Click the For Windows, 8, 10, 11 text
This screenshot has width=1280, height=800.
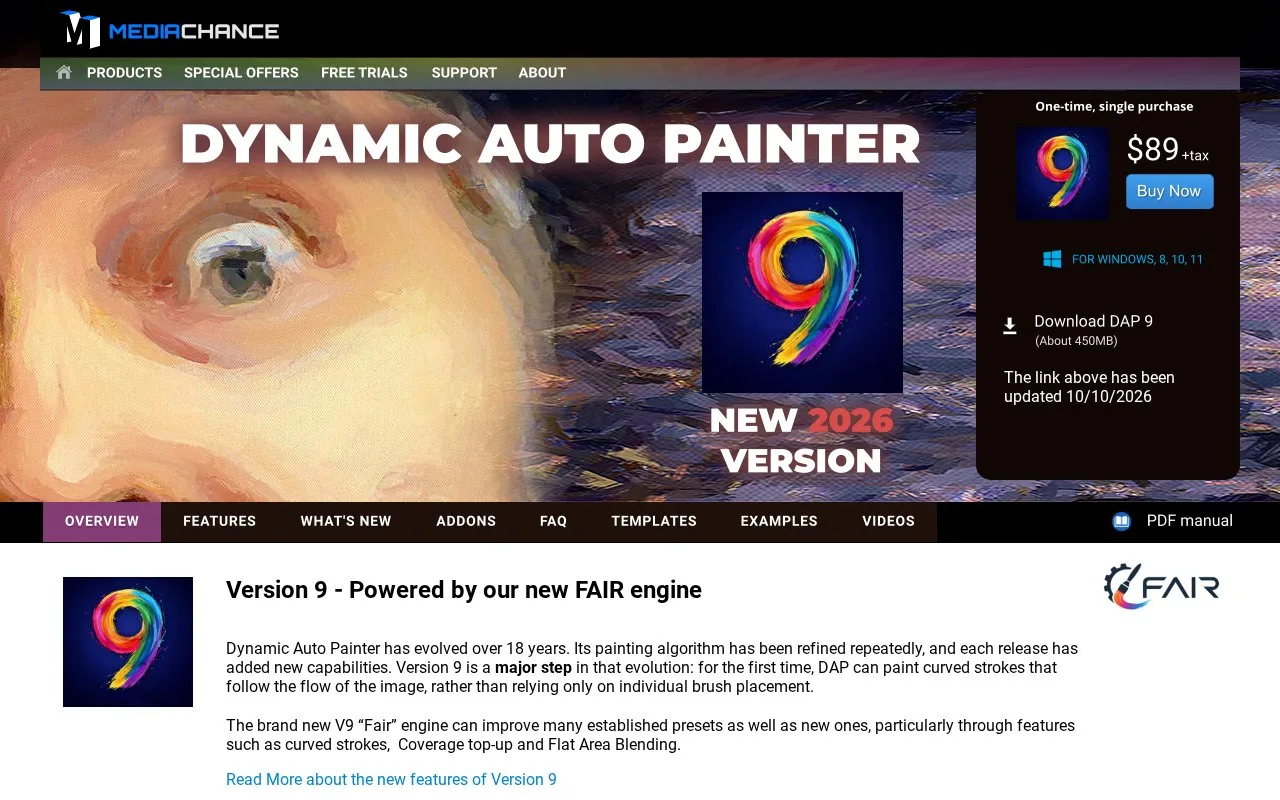pyautogui.click(x=1138, y=259)
